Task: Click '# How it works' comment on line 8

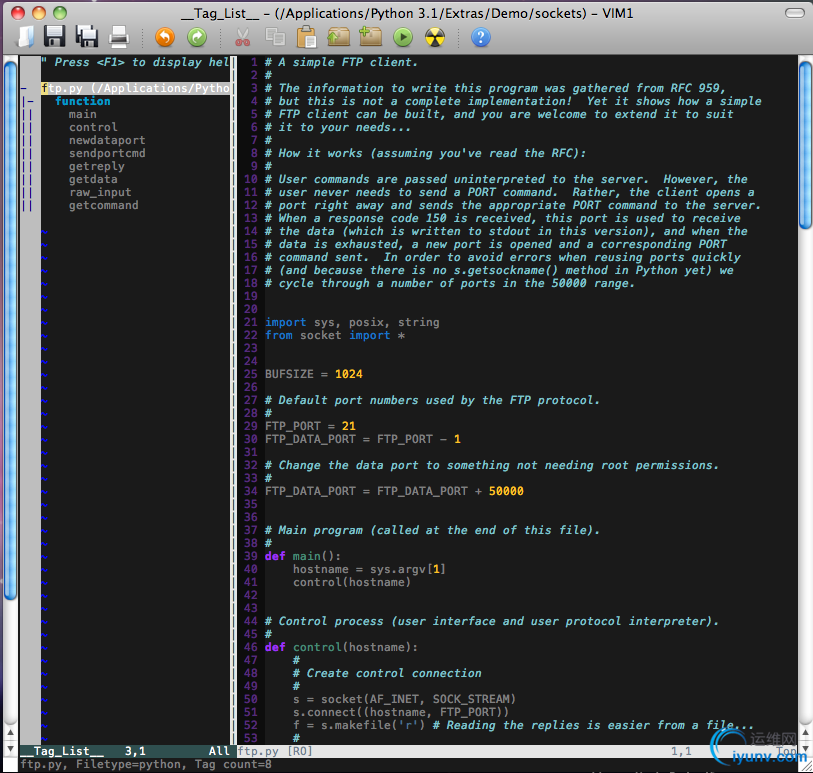Action: [x=425, y=153]
